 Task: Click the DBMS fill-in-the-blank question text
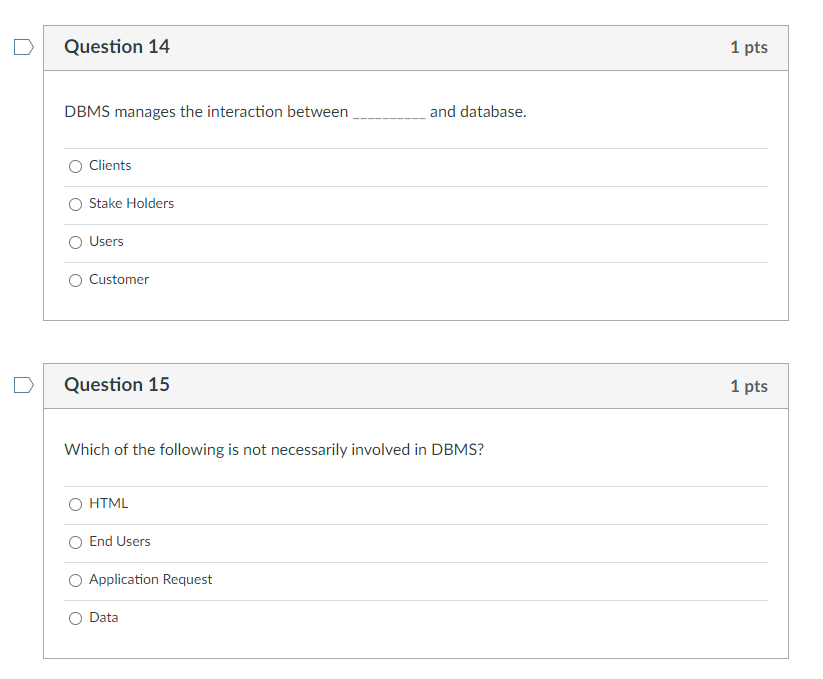click(x=296, y=111)
